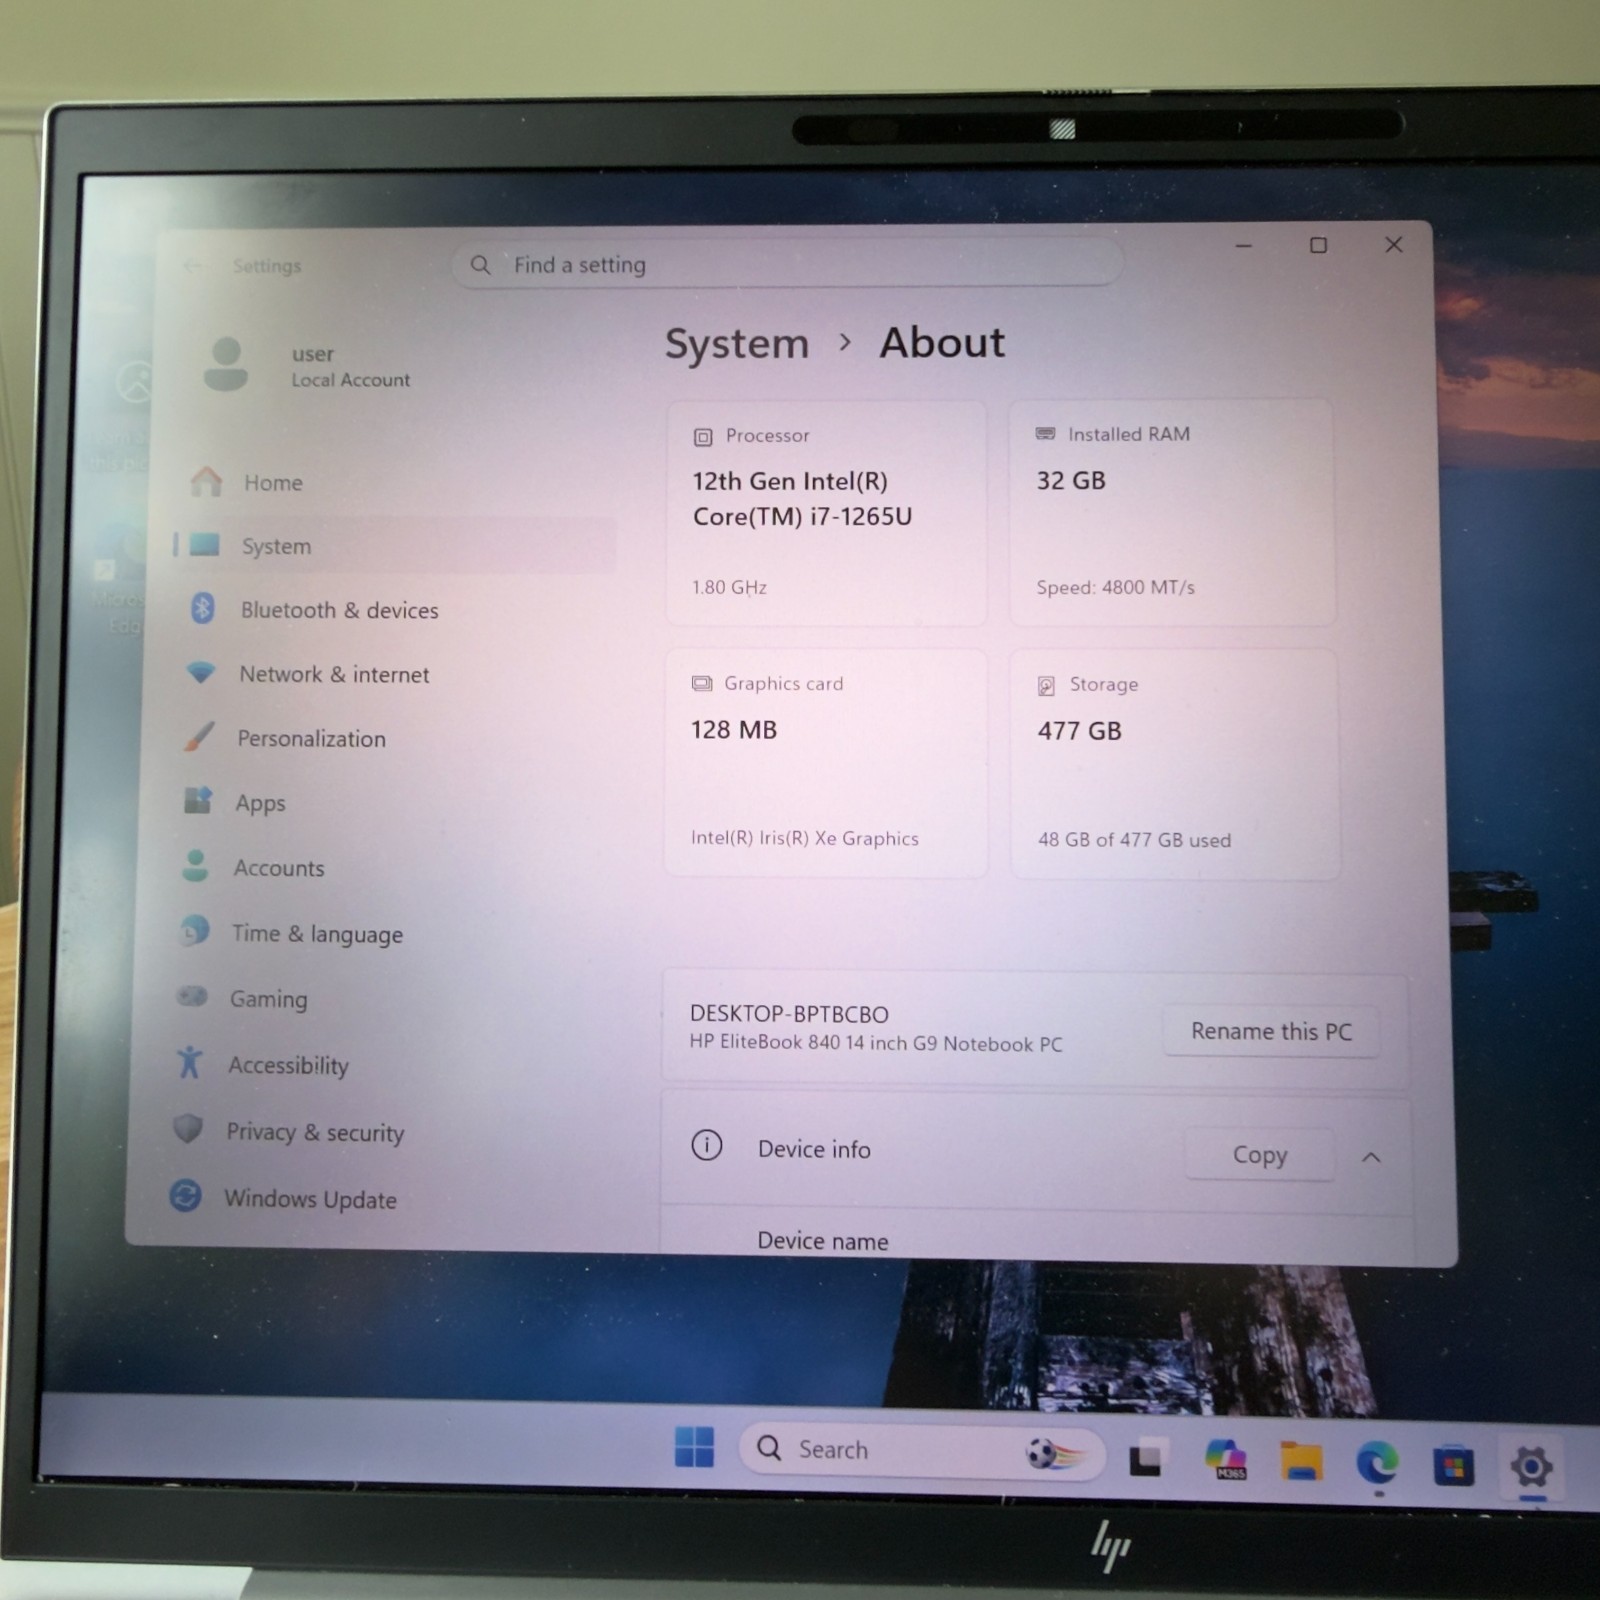
Task: Click the Graphics card icon
Action: [702, 684]
